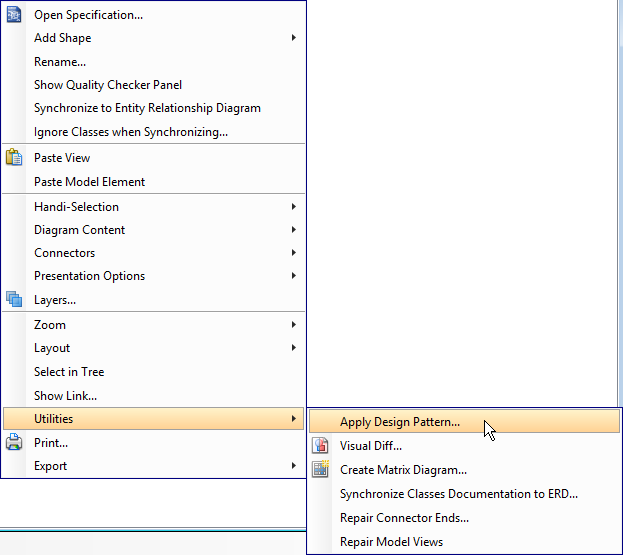Viewport: 623px width, 555px height.
Task: Expand the Presentation Options submenu arrow
Action: click(x=294, y=276)
